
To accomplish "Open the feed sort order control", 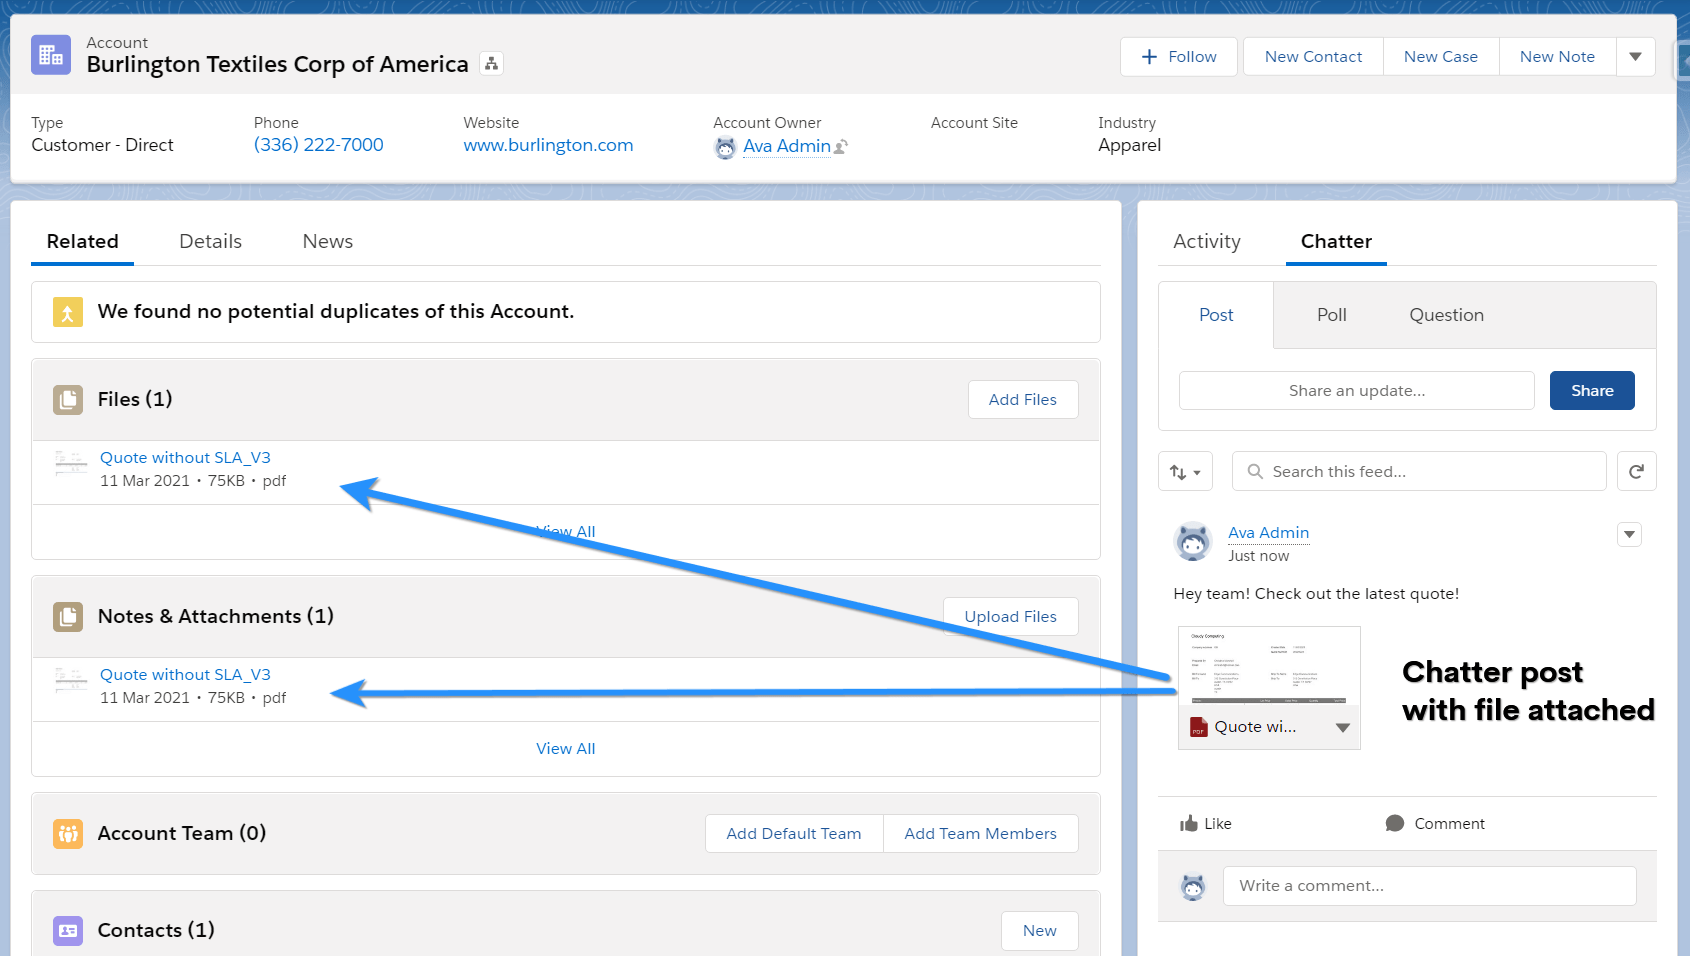I will [1185, 470].
